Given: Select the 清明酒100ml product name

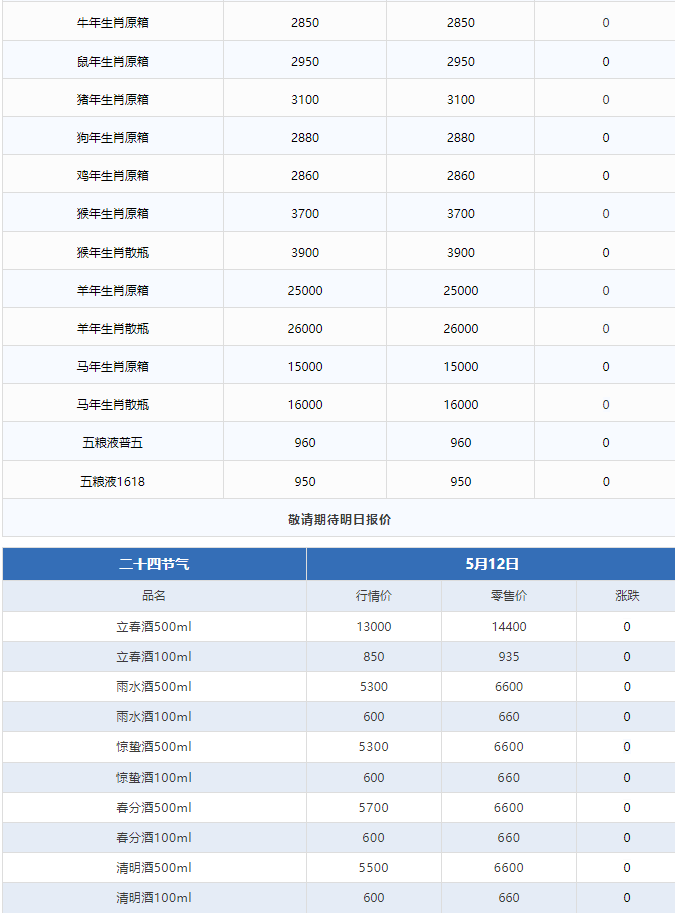Looking at the screenshot, I should pos(154,897).
